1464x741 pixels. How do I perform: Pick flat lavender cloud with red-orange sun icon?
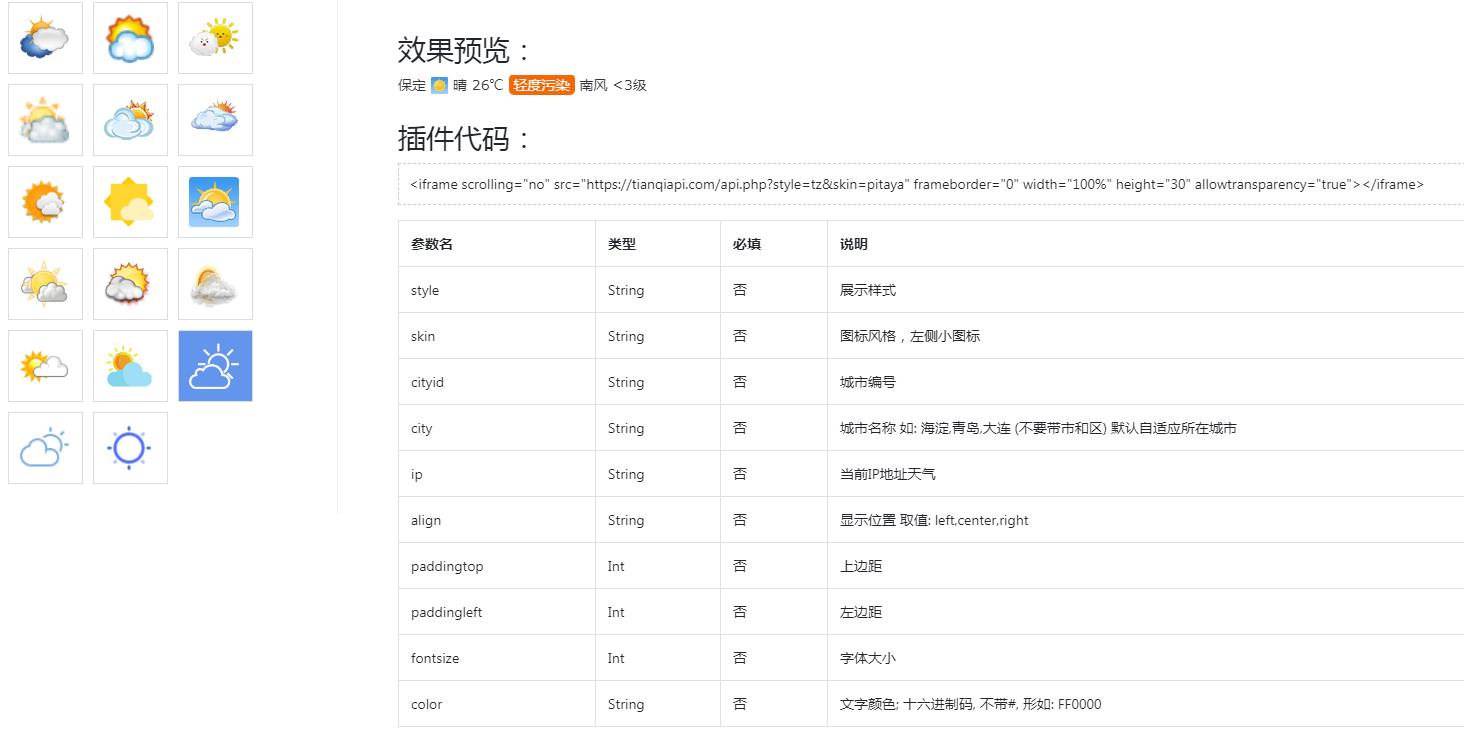point(215,120)
